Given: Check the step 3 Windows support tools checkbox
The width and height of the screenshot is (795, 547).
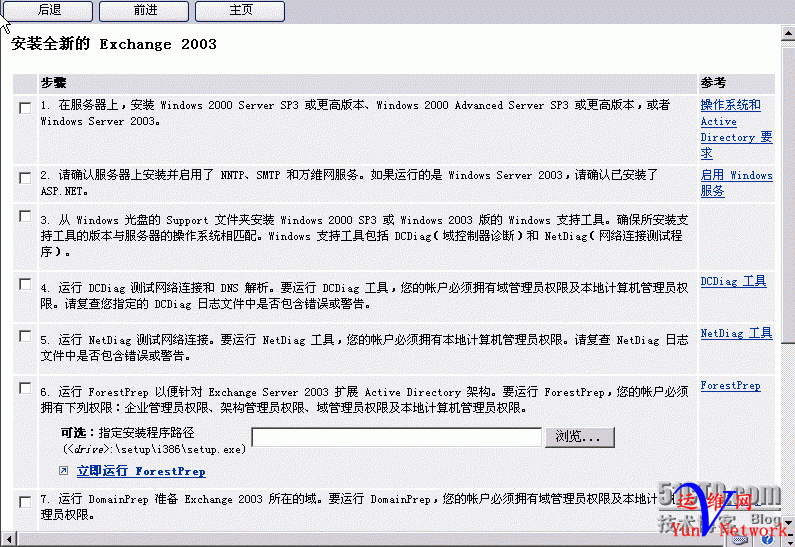Looking at the screenshot, I should (x=25, y=216).
